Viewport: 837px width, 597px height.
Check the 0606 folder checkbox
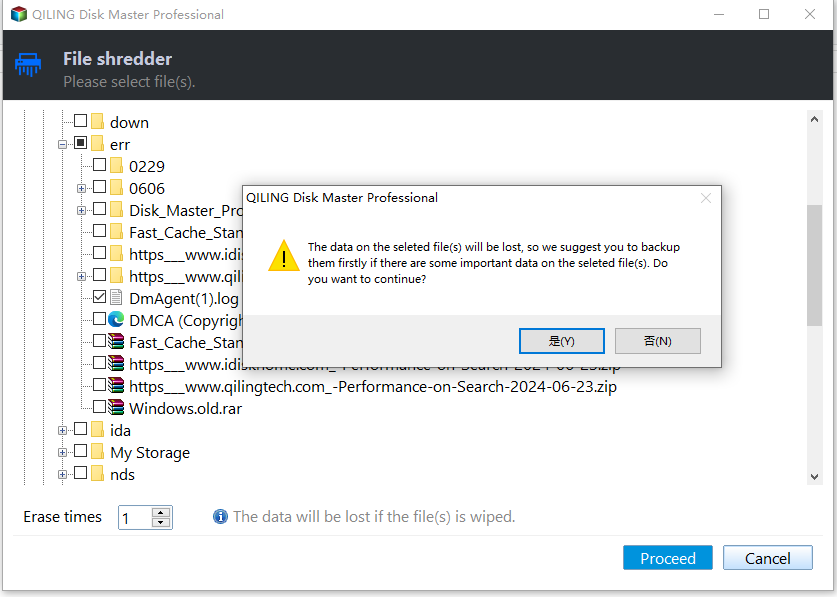pos(100,186)
